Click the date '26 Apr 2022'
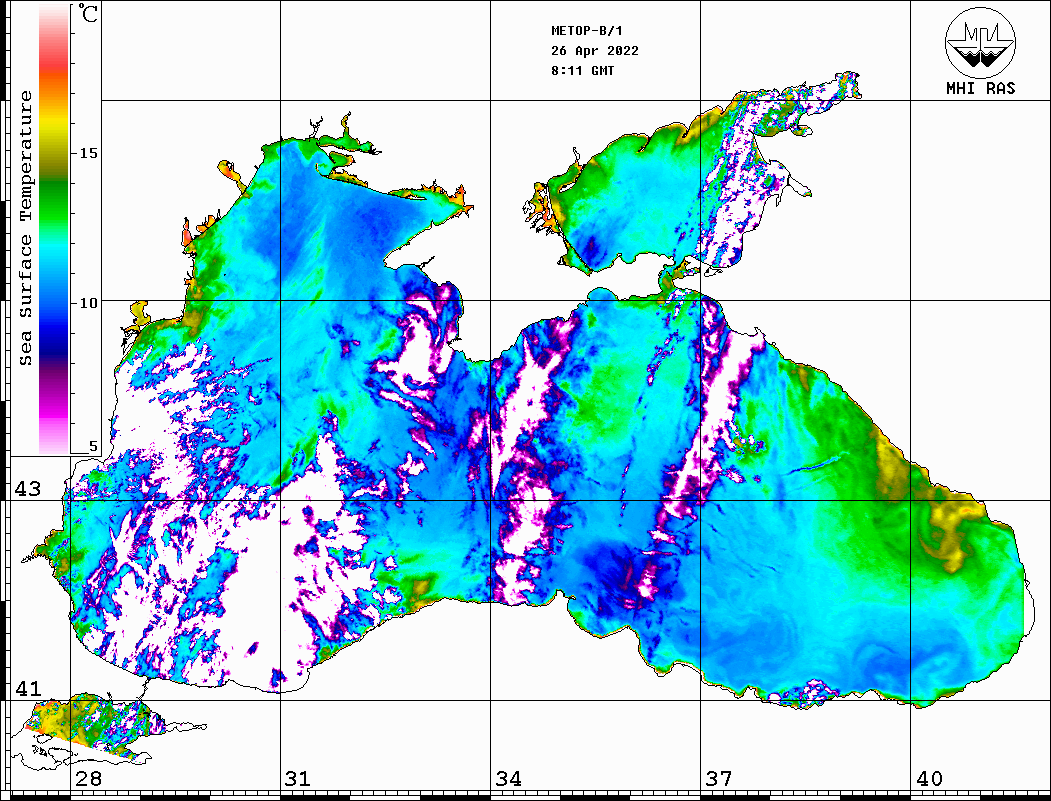Viewport: 1051px width, 801px height. (595, 51)
